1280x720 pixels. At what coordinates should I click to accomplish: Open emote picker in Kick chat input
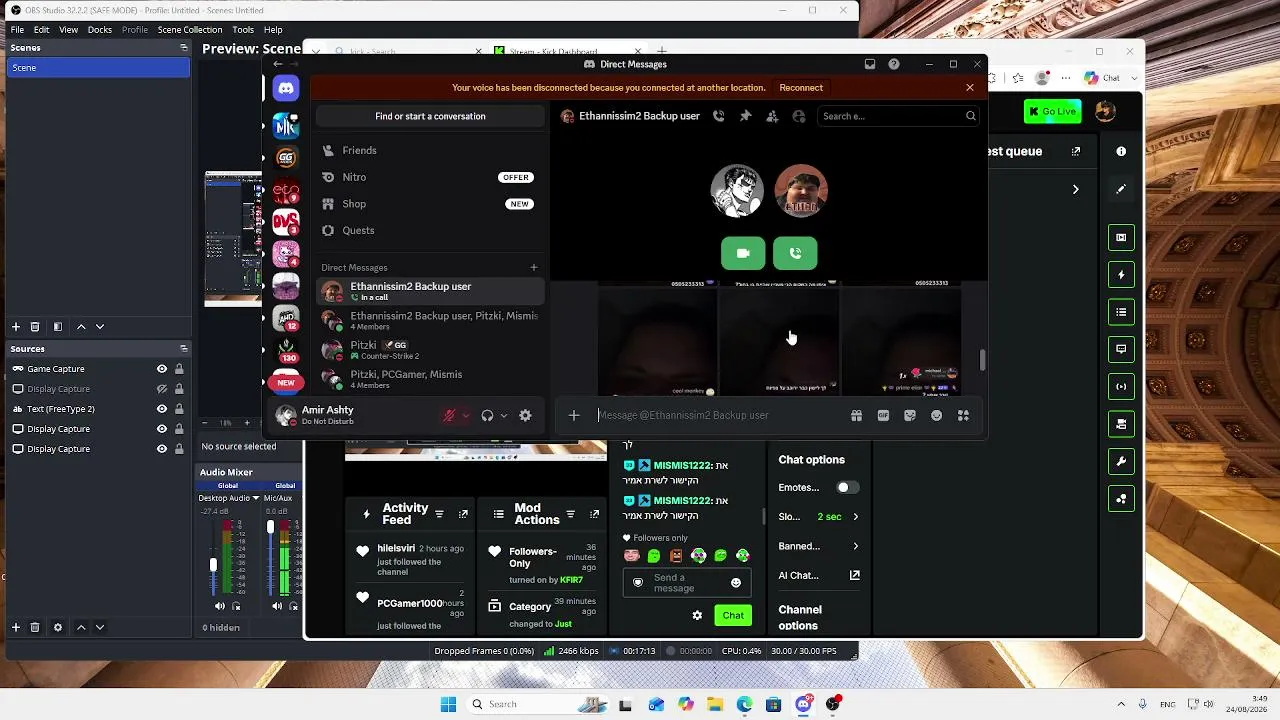click(x=736, y=583)
